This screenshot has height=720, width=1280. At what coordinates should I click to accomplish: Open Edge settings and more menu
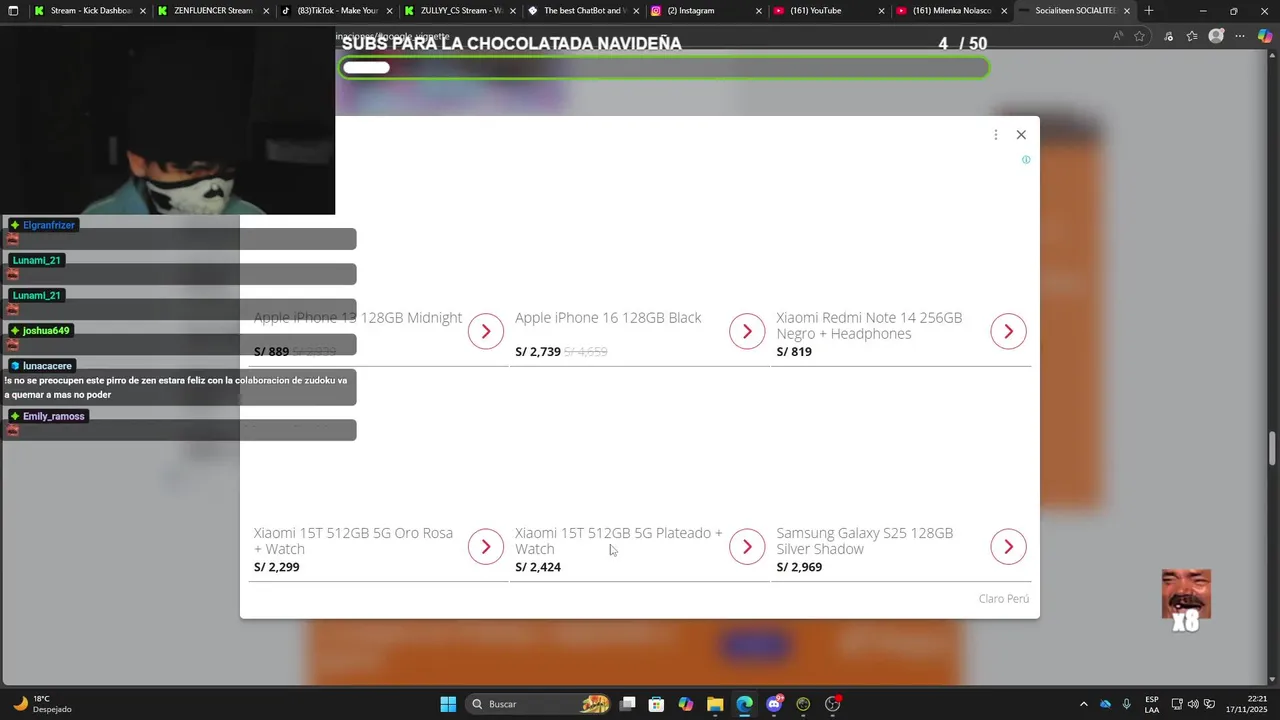pyautogui.click(x=1240, y=36)
